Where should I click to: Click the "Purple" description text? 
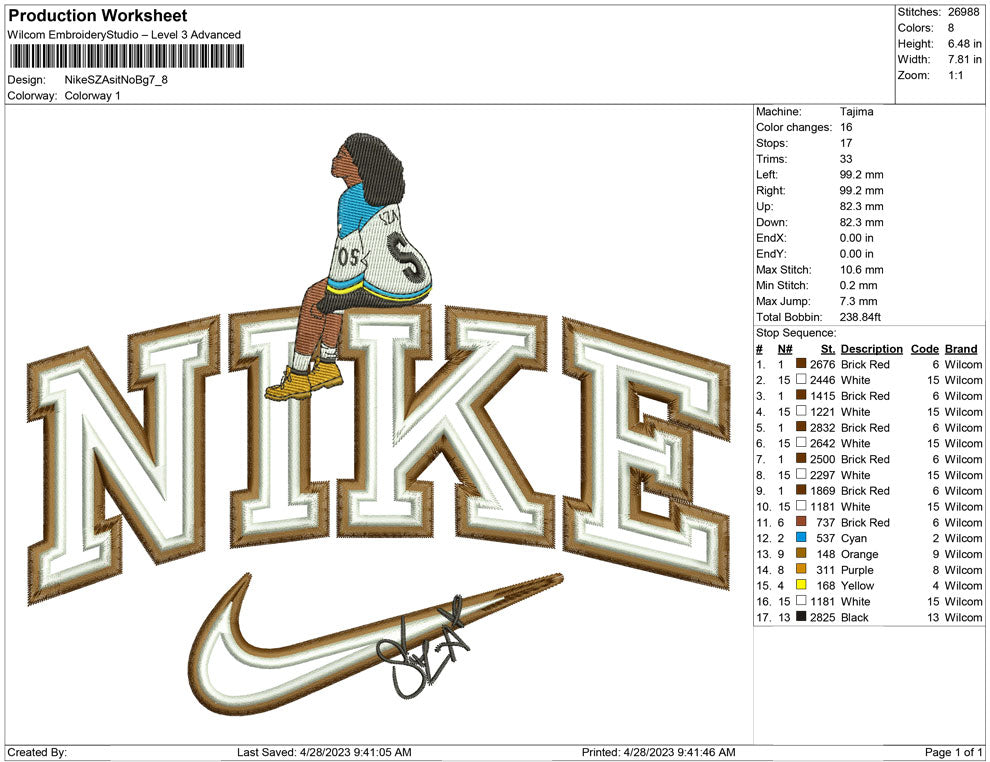click(857, 569)
